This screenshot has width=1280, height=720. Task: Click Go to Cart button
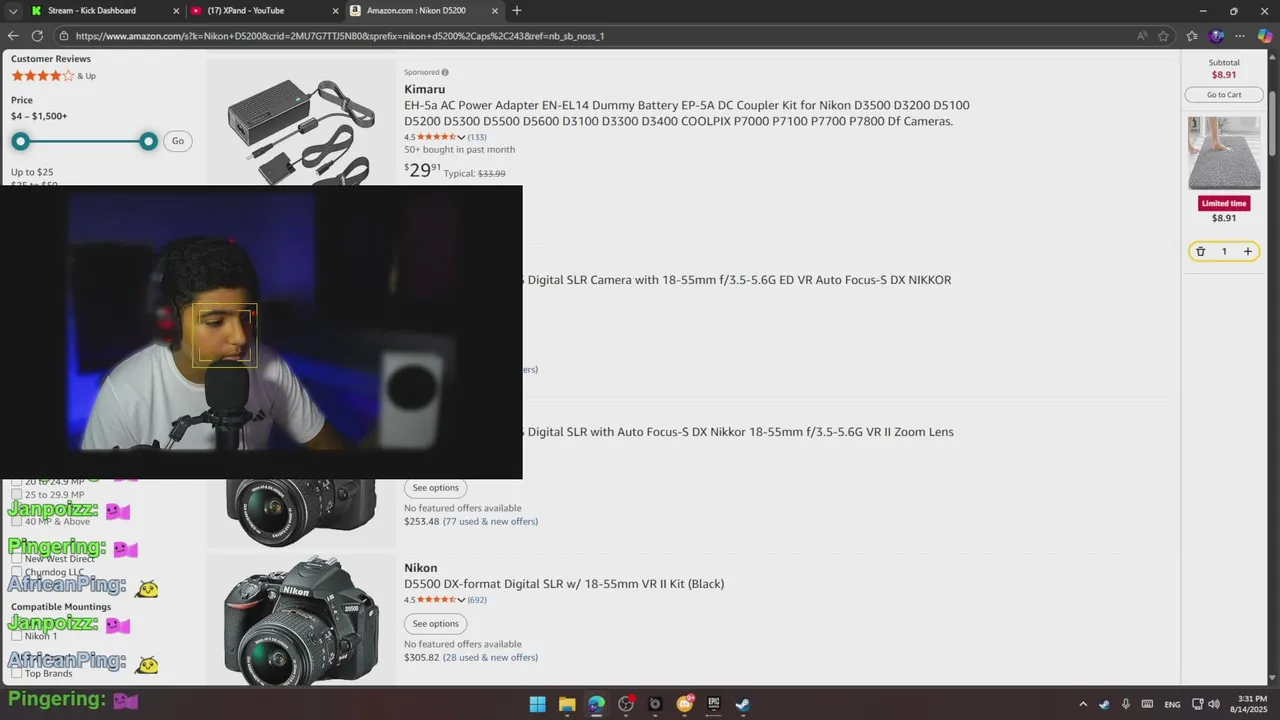(1224, 95)
